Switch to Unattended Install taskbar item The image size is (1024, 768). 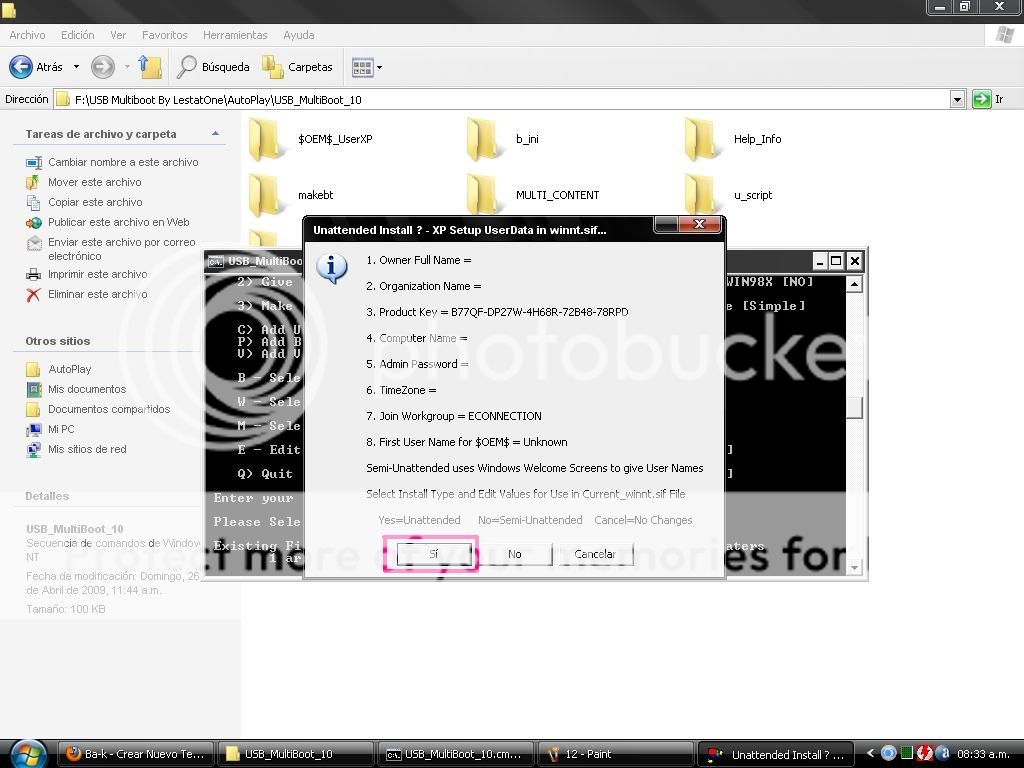coord(775,754)
